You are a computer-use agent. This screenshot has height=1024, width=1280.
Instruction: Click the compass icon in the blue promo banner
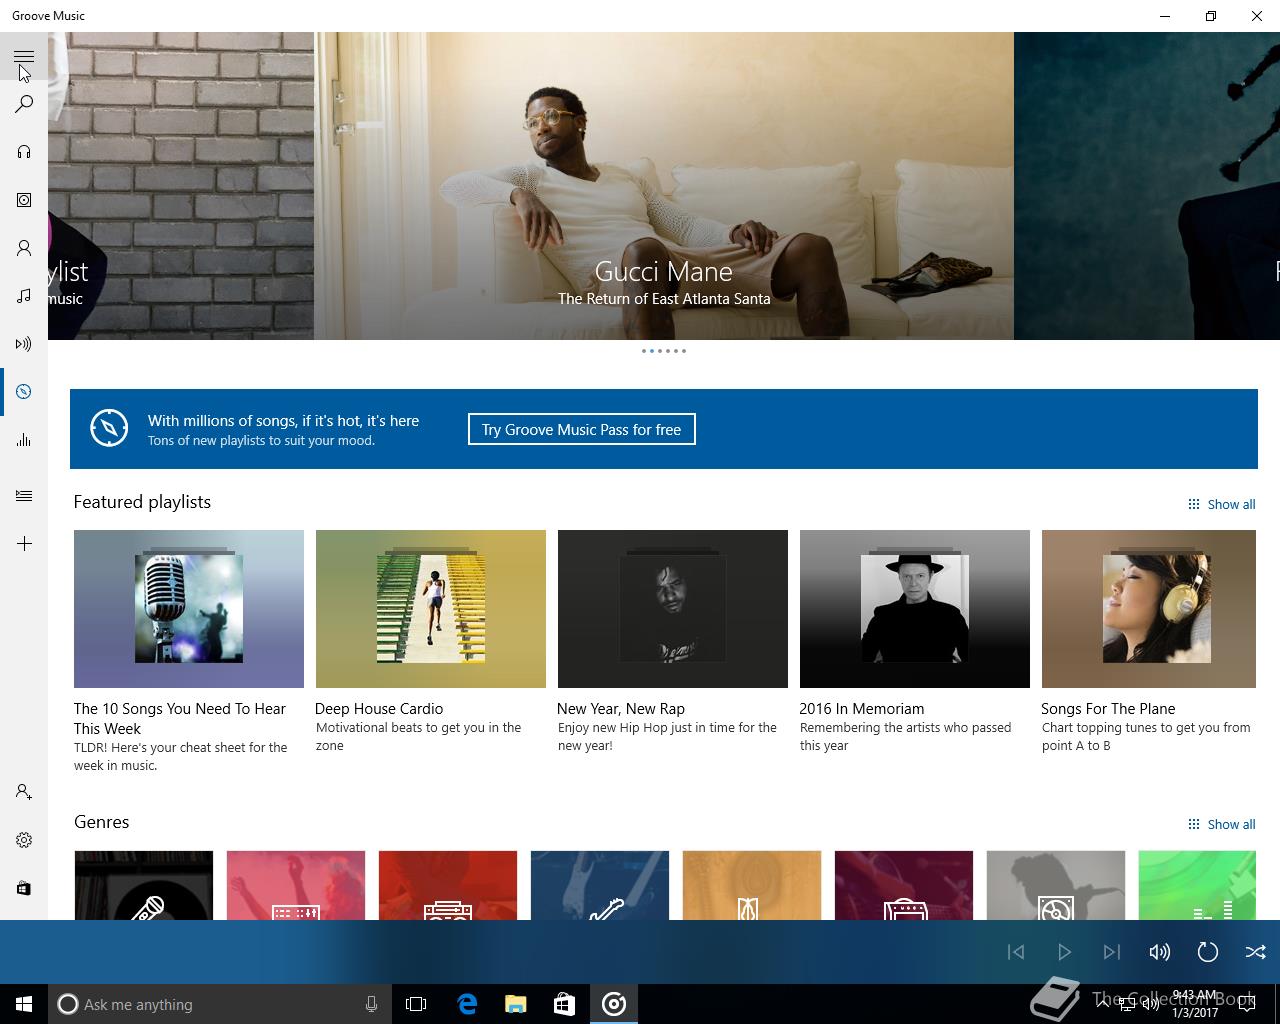pos(109,428)
